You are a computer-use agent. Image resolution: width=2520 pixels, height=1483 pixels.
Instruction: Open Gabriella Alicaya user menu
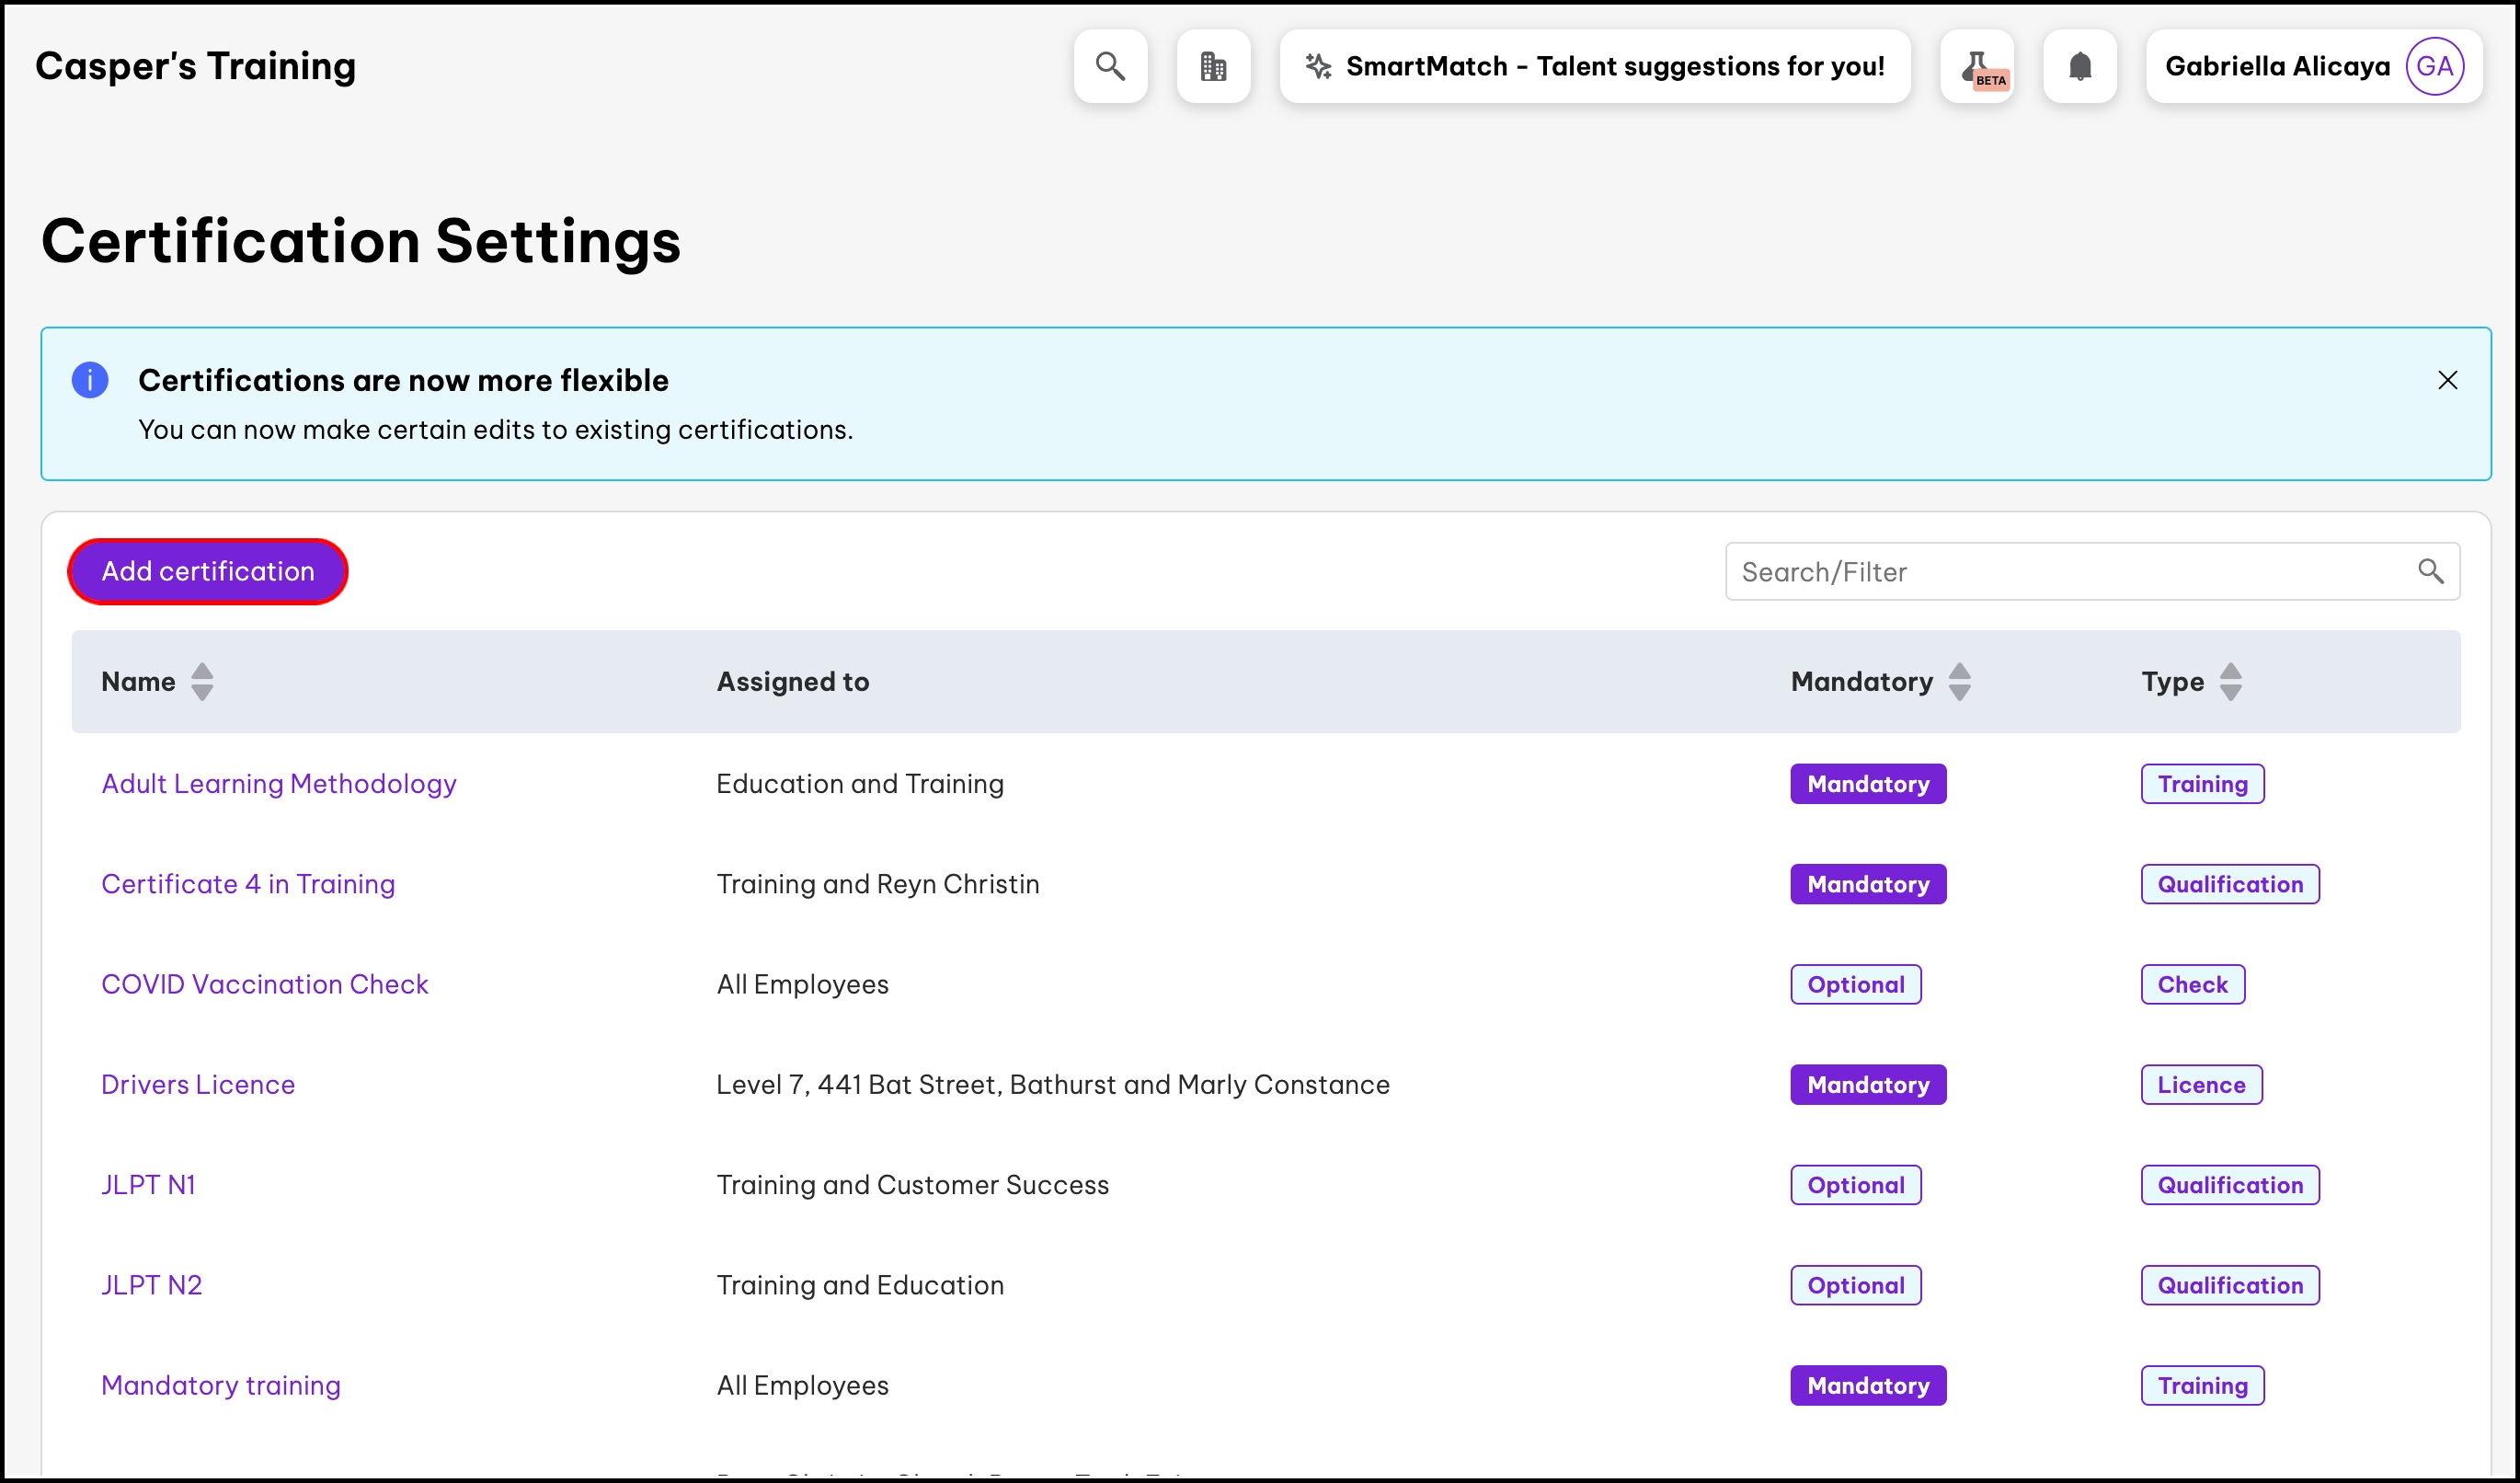click(2277, 66)
